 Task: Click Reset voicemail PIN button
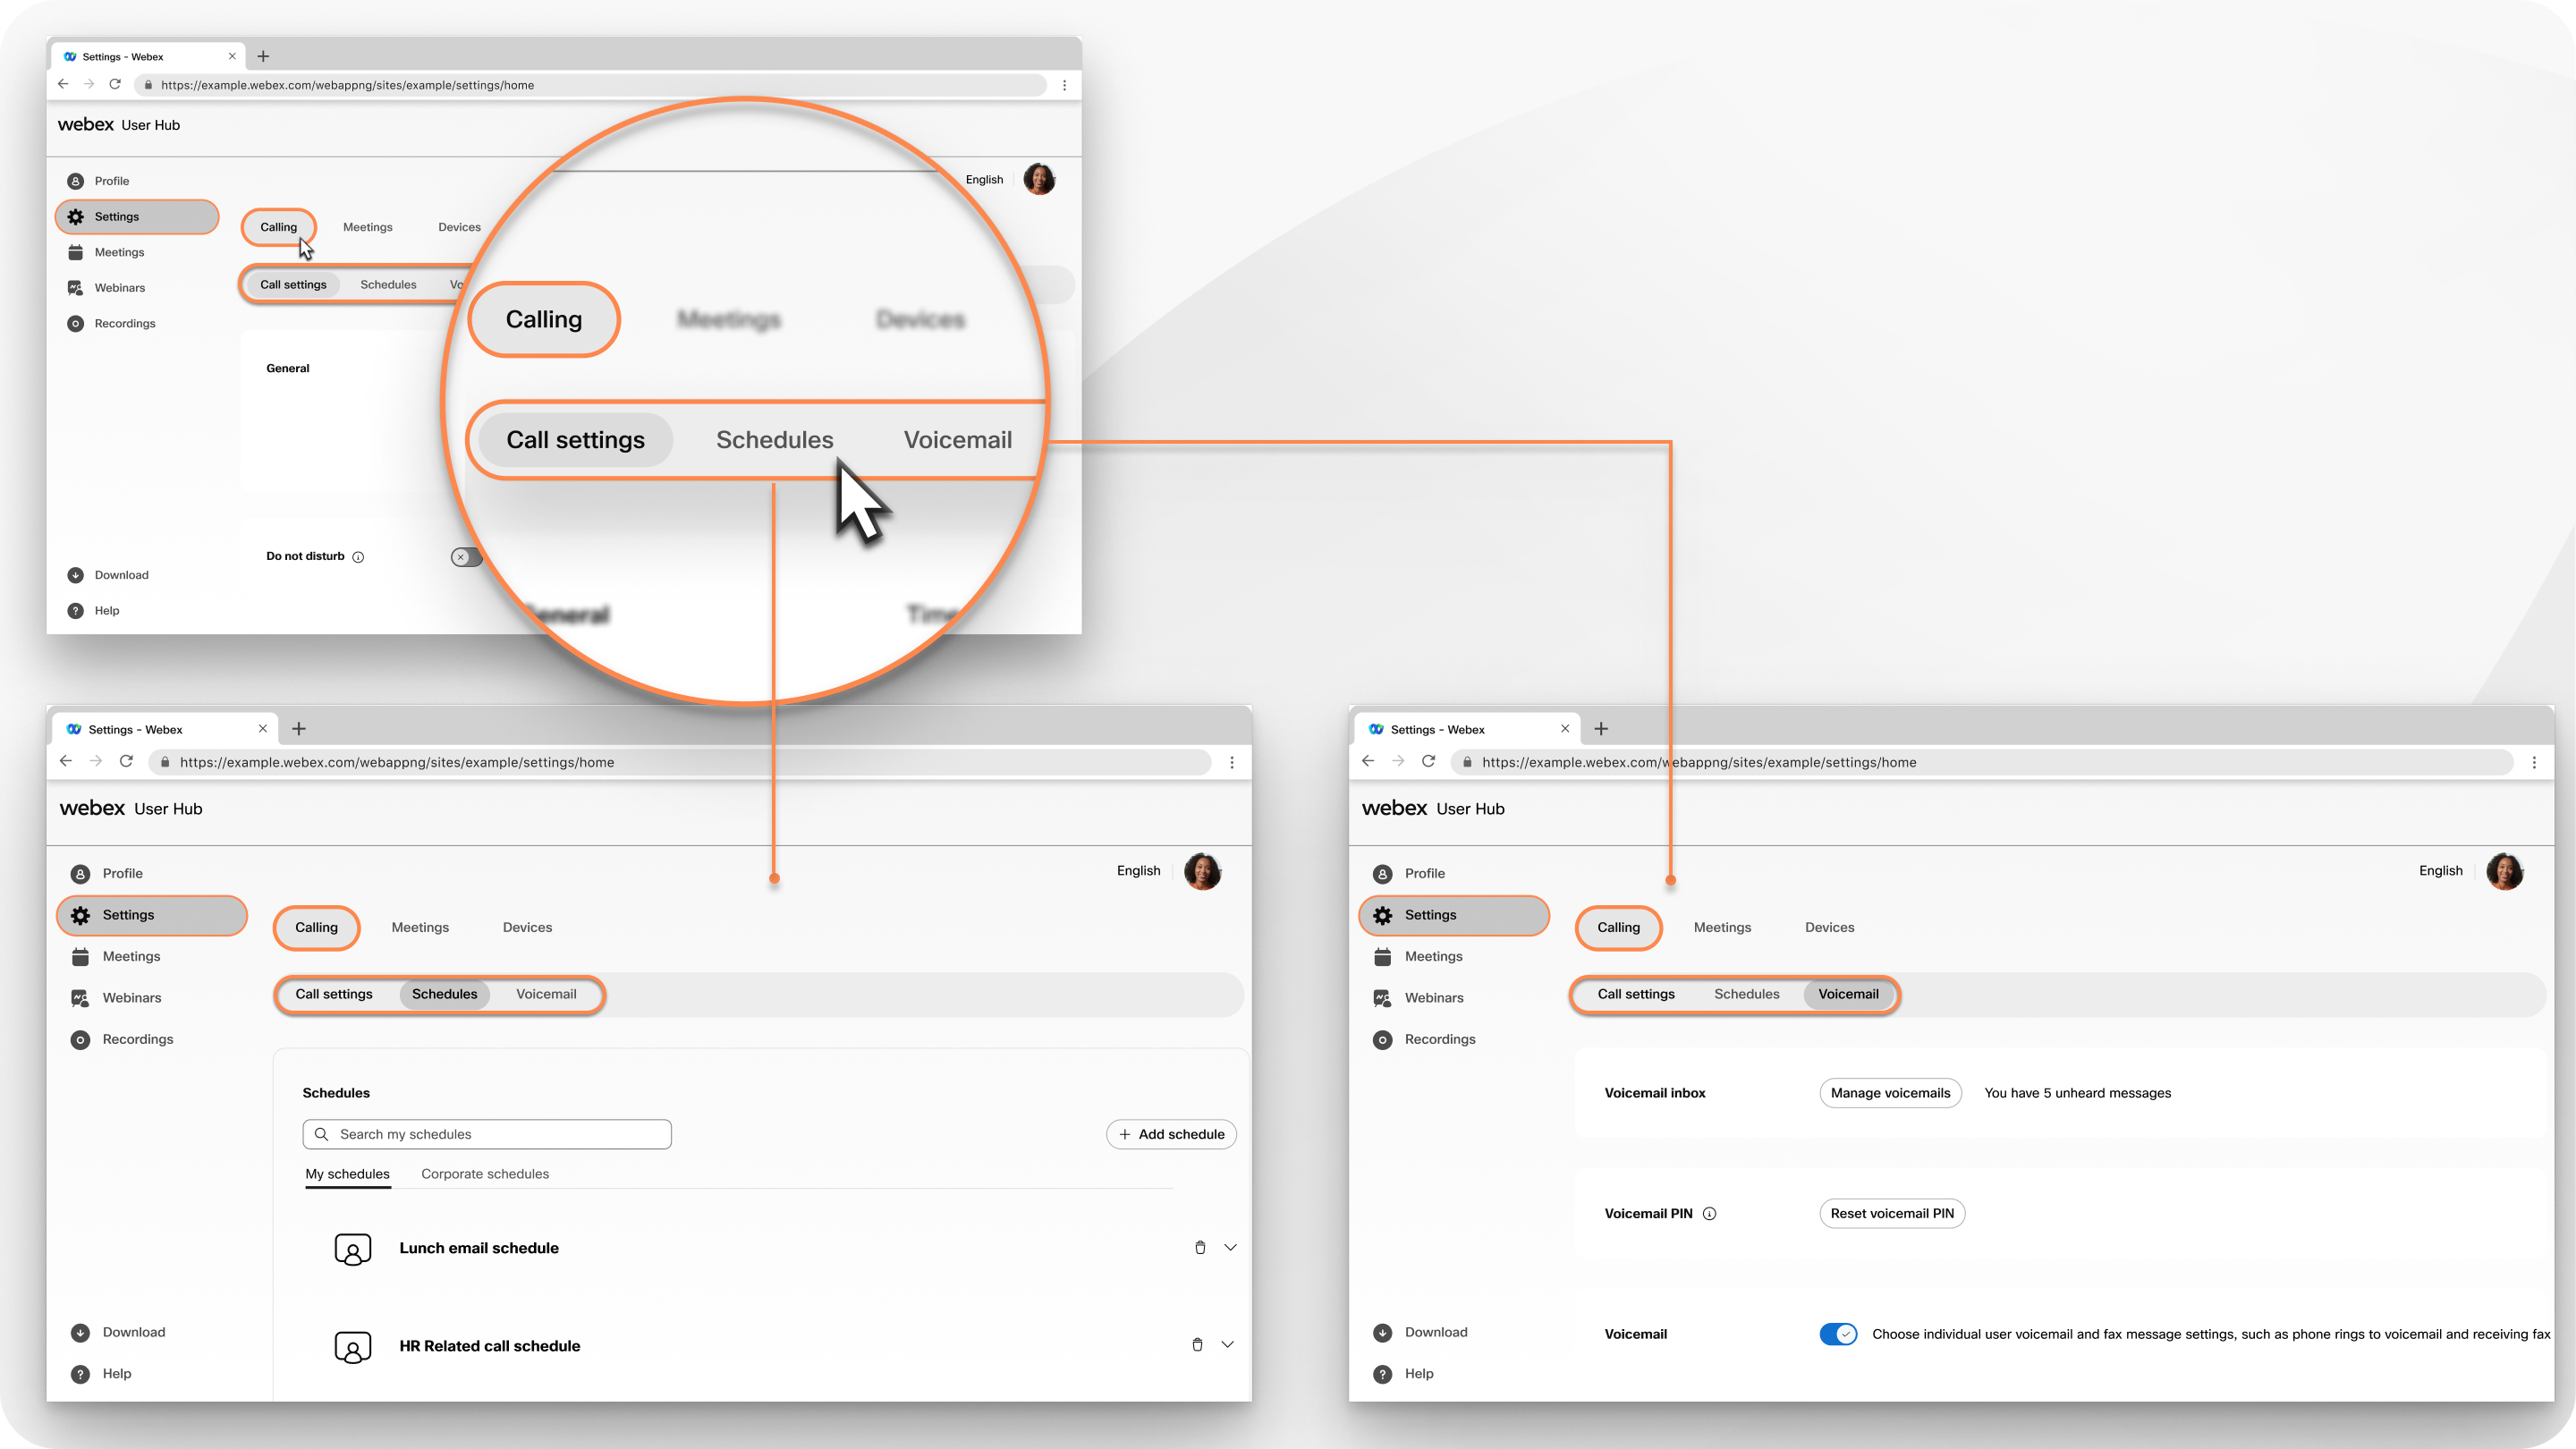coord(1892,1214)
